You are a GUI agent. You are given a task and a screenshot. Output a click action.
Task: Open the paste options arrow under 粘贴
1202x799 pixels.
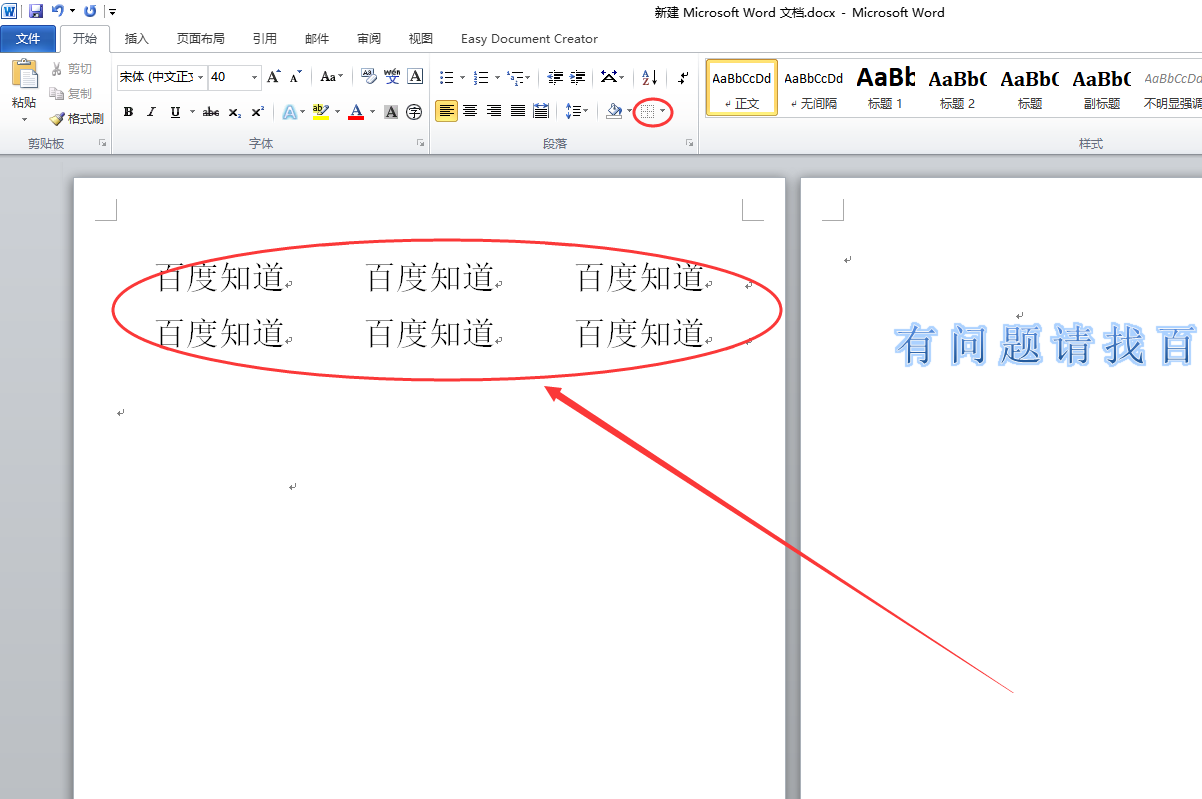coord(24,119)
